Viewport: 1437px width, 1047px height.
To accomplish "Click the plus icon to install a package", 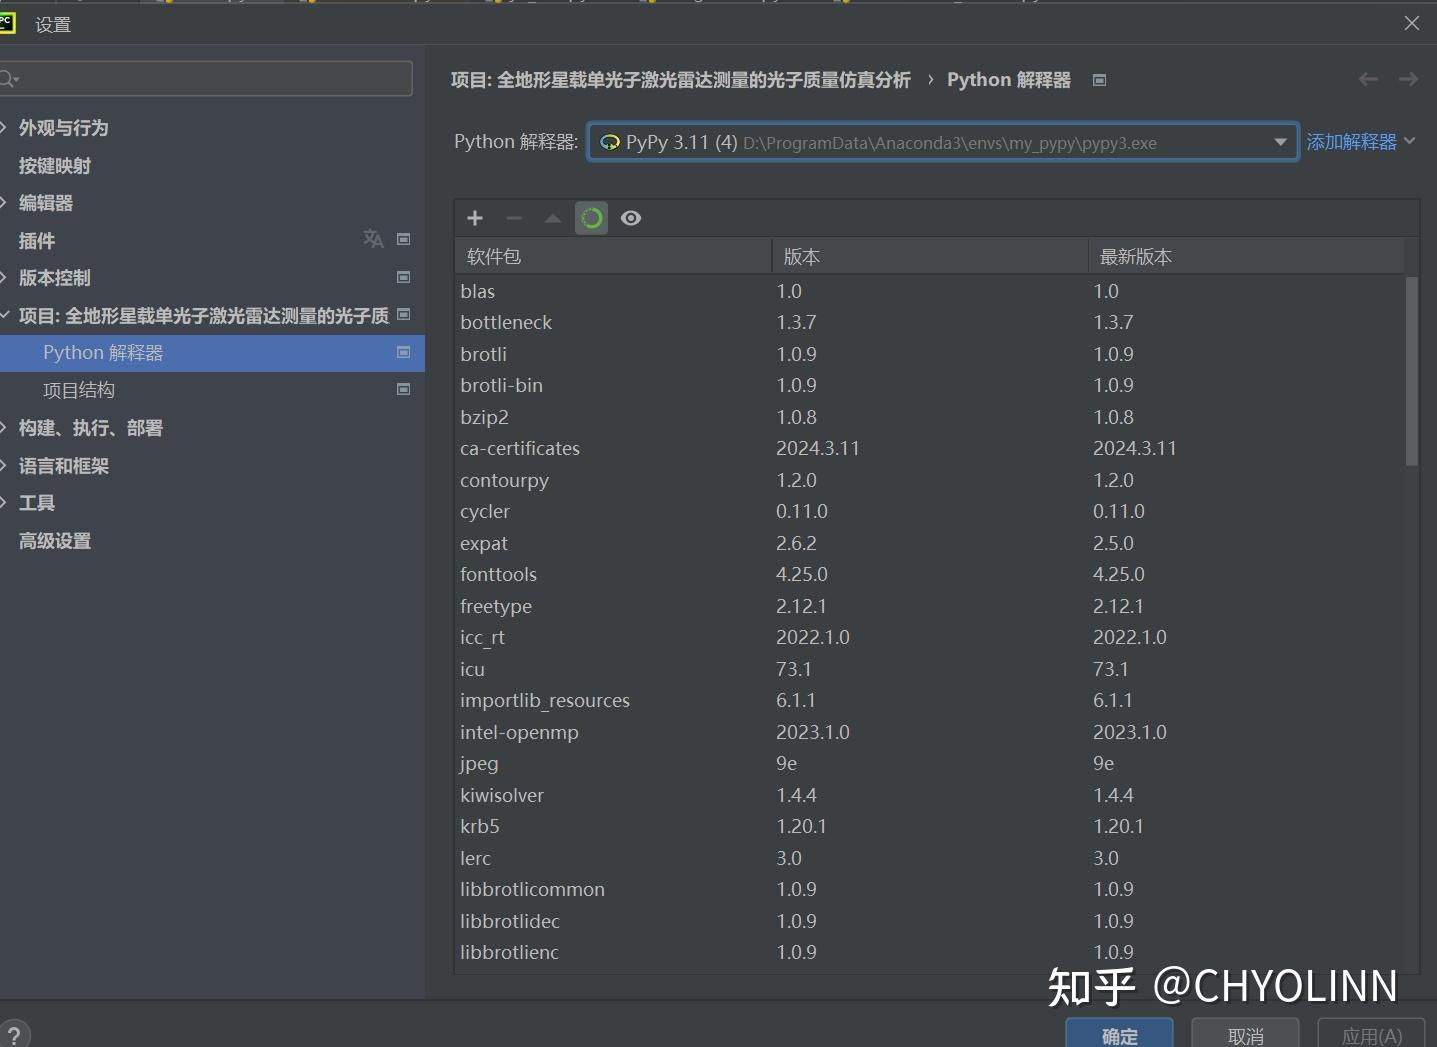I will pyautogui.click(x=474, y=218).
